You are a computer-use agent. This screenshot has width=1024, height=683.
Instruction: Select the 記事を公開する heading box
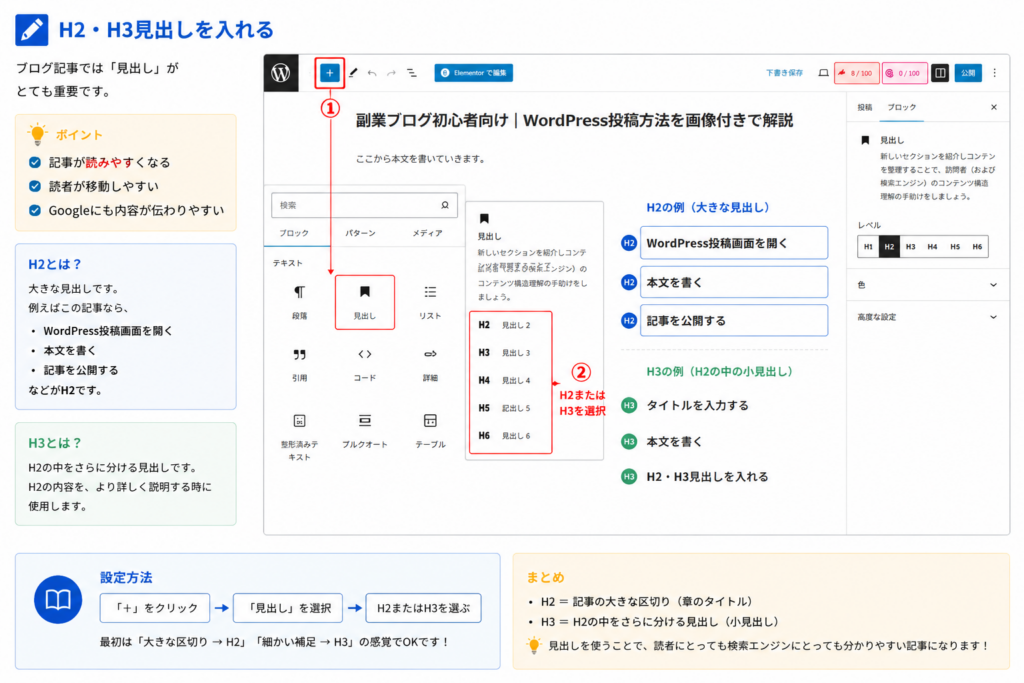[x=733, y=321]
